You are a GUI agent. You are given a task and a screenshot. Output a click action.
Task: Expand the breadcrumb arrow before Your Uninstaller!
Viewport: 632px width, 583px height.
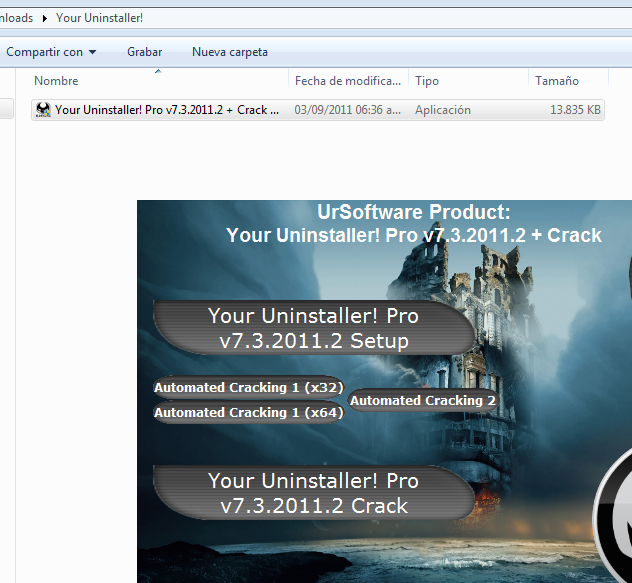[45, 18]
